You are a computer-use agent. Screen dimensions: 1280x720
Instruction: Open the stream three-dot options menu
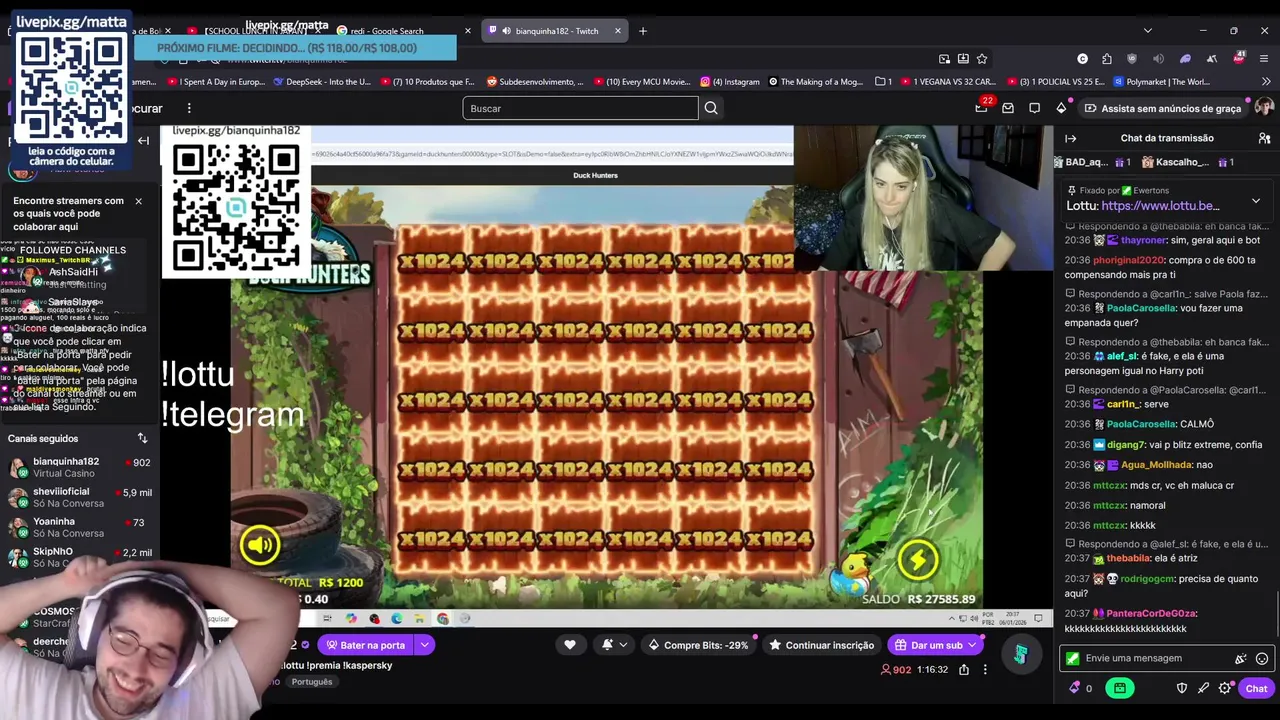click(985, 669)
